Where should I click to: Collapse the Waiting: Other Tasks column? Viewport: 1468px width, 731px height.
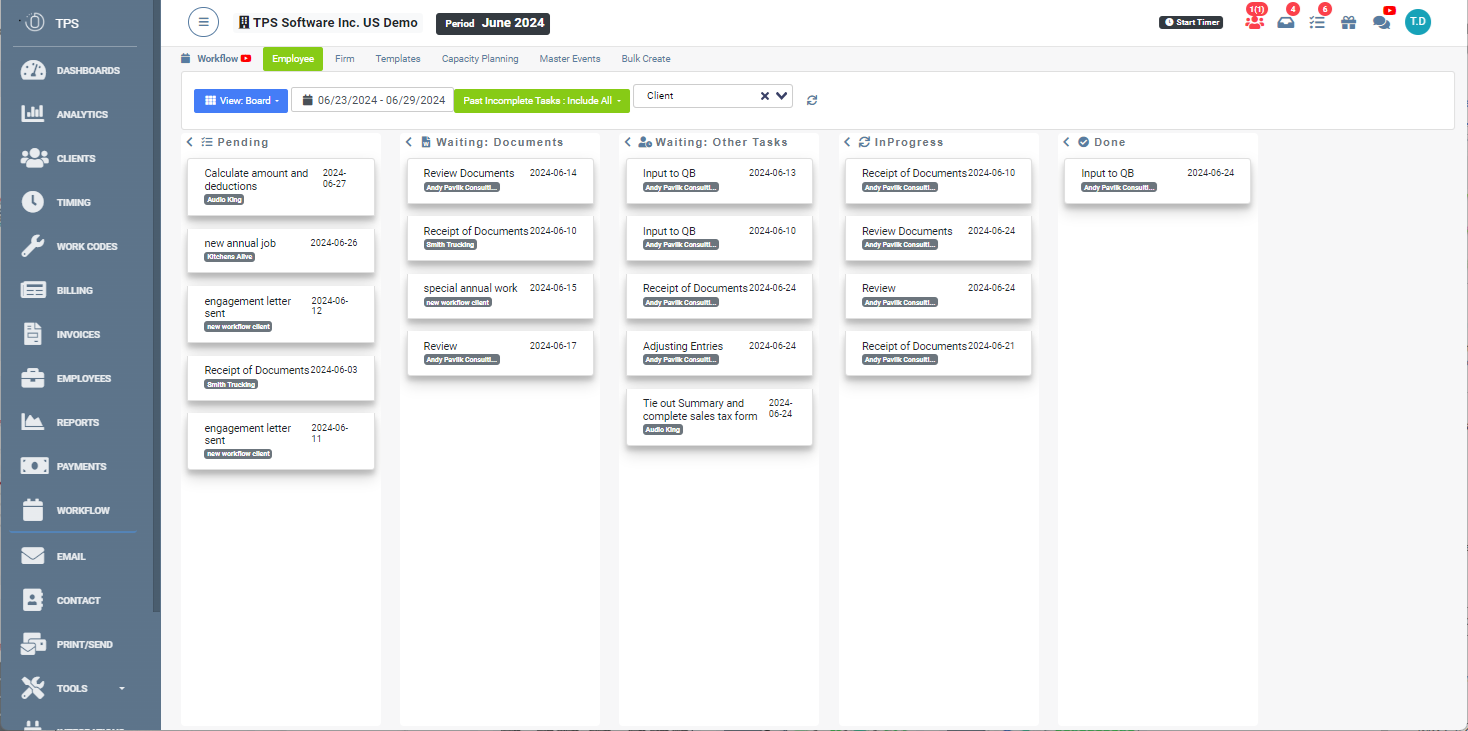click(628, 142)
